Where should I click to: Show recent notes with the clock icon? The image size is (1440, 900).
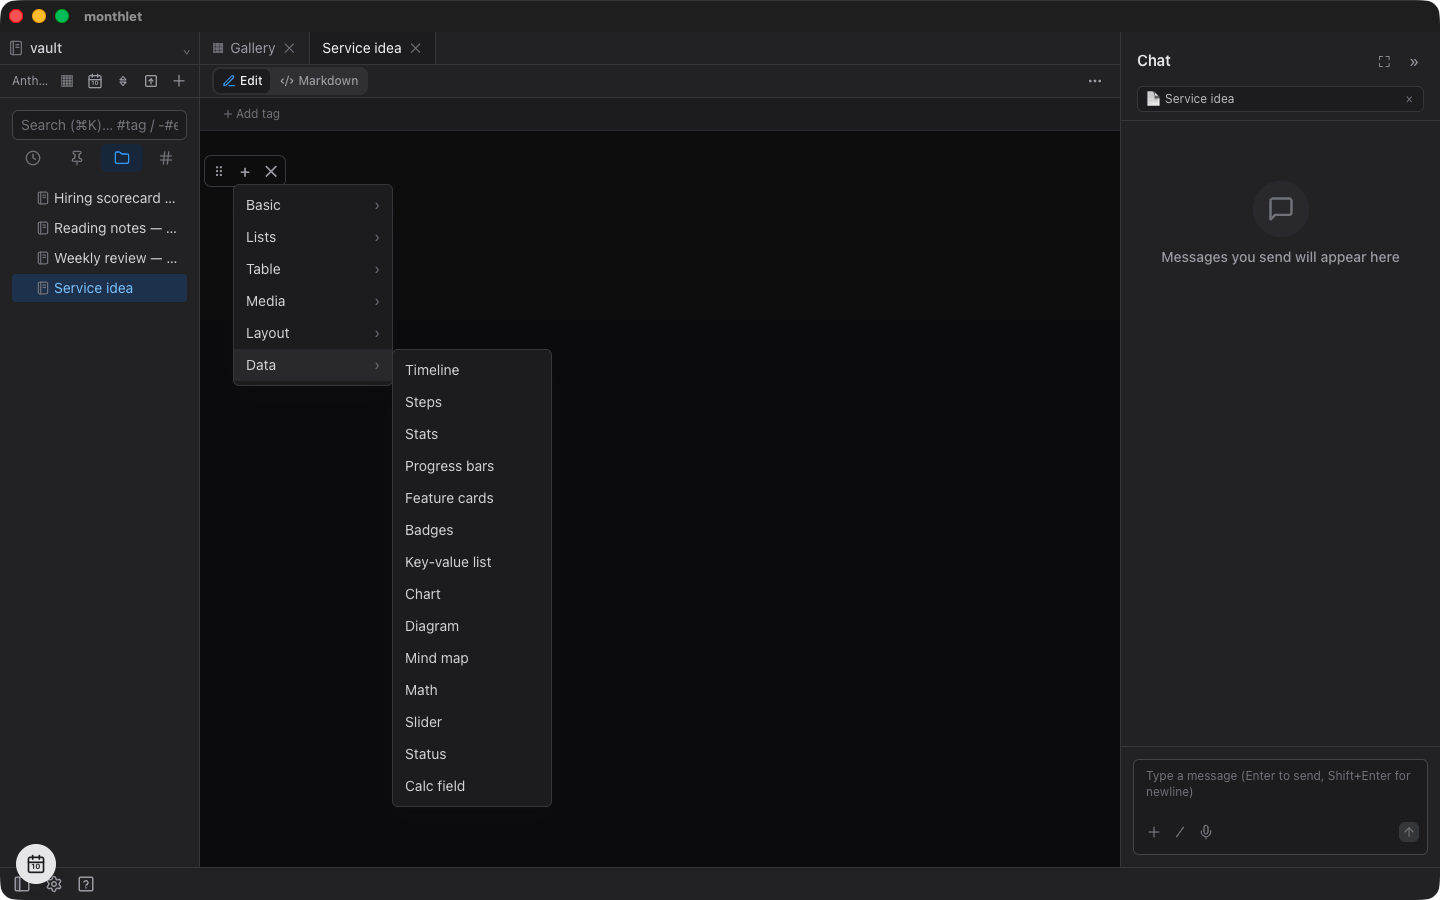(x=33, y=158)
